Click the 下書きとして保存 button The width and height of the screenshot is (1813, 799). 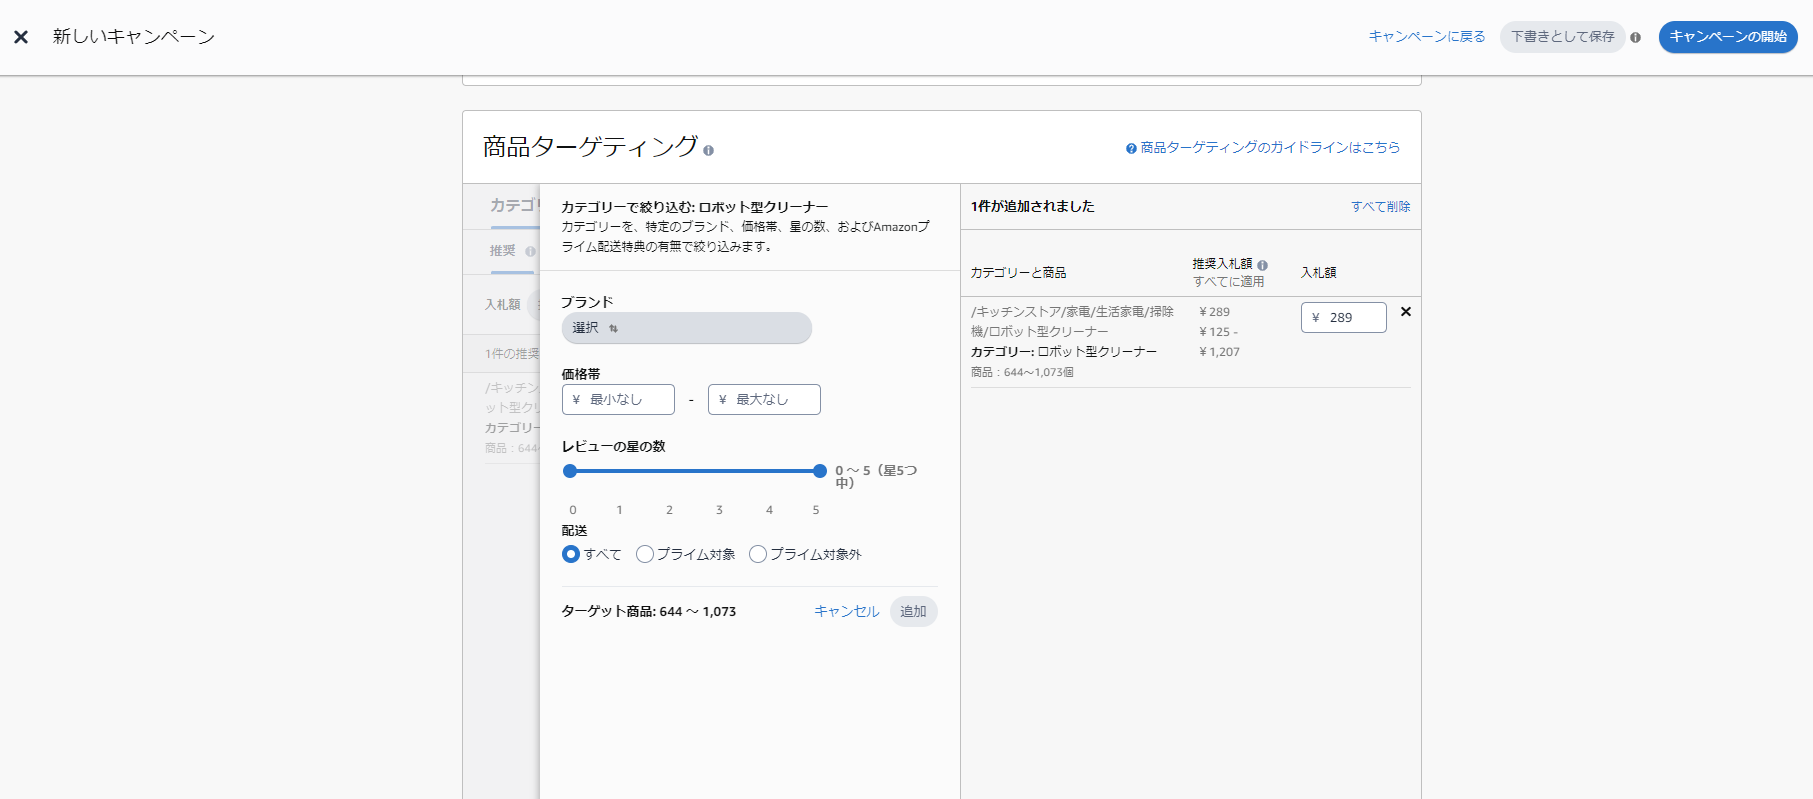point(1562,37)
